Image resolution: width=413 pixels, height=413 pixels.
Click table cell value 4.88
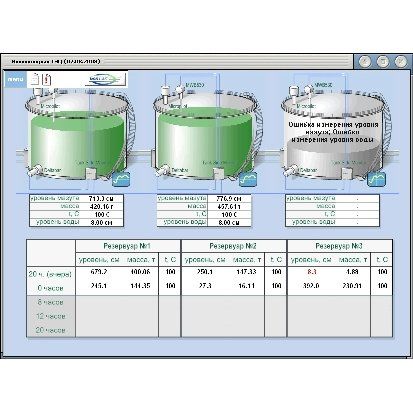[x=352, y=272]
